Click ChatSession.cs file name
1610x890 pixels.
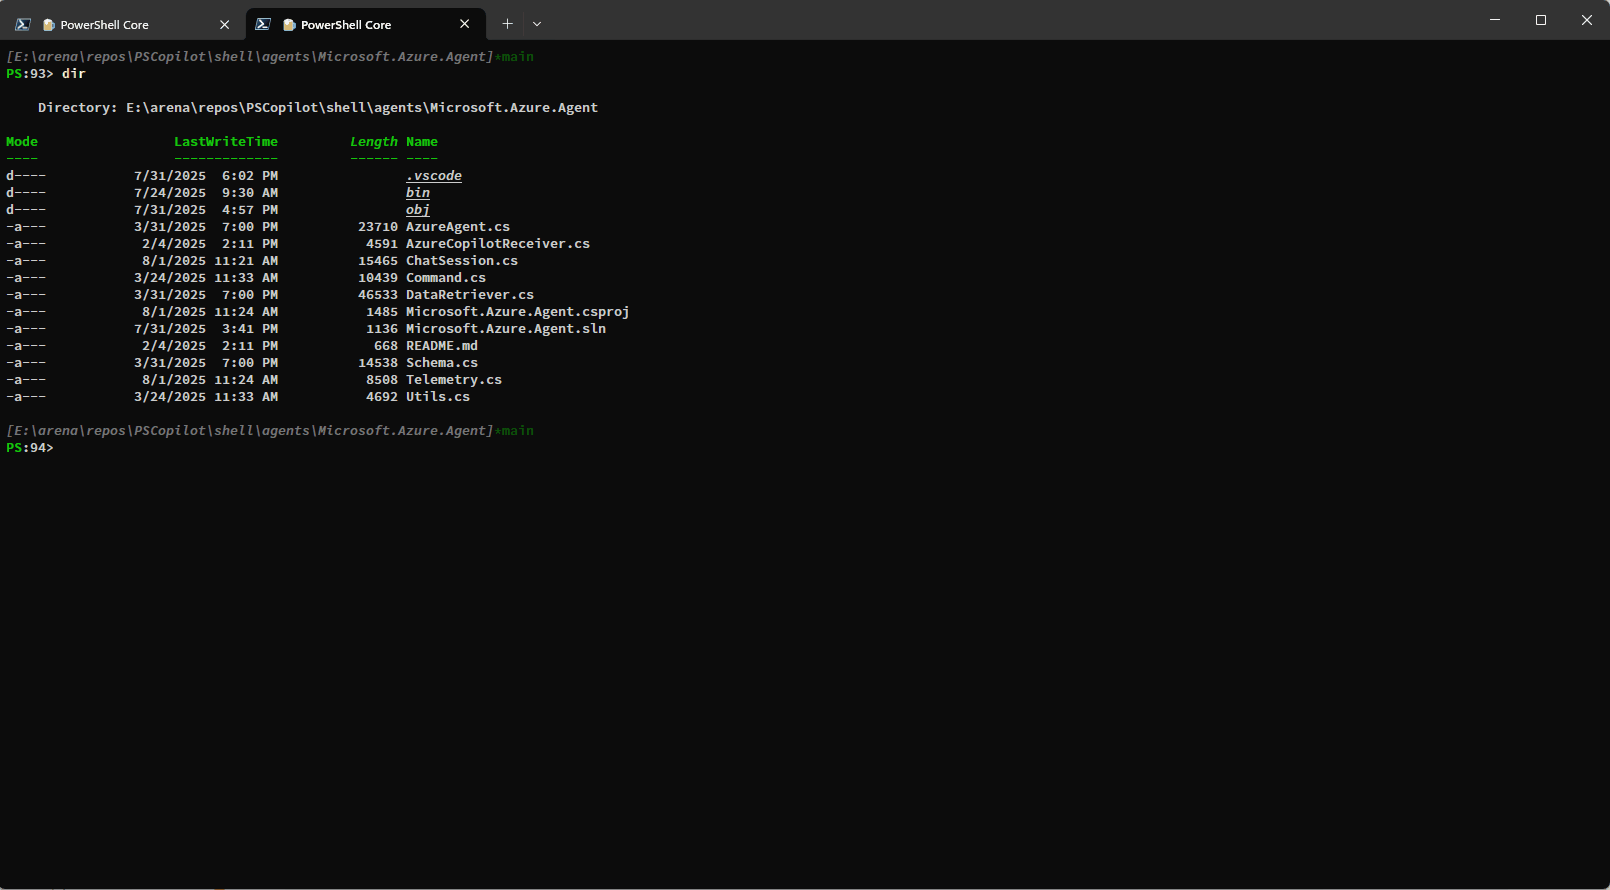pyautogui.click(x=462, y=261)
